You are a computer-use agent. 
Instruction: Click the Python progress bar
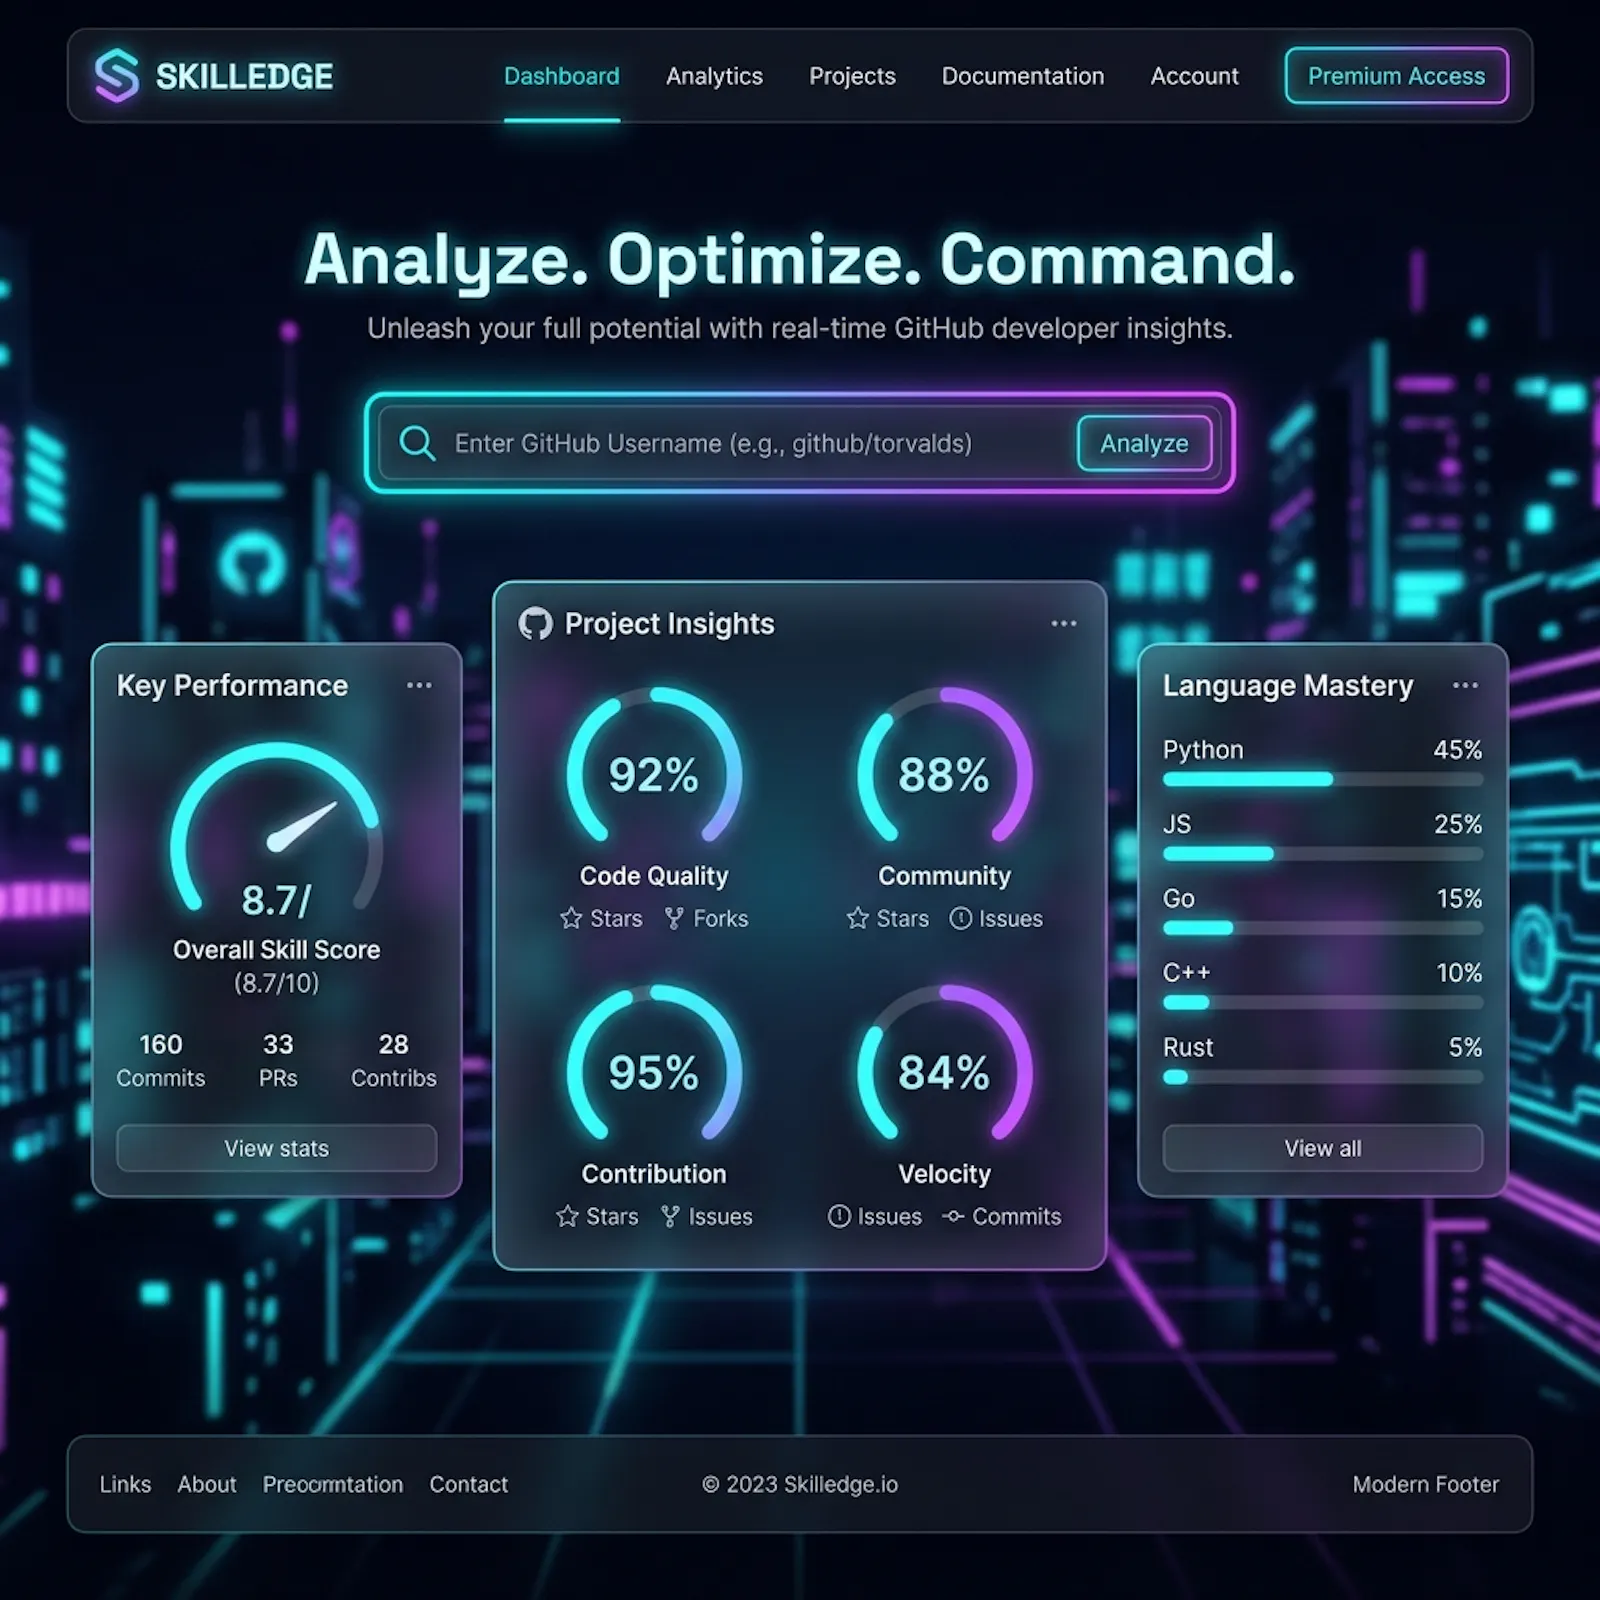[x=1323, y=779]
